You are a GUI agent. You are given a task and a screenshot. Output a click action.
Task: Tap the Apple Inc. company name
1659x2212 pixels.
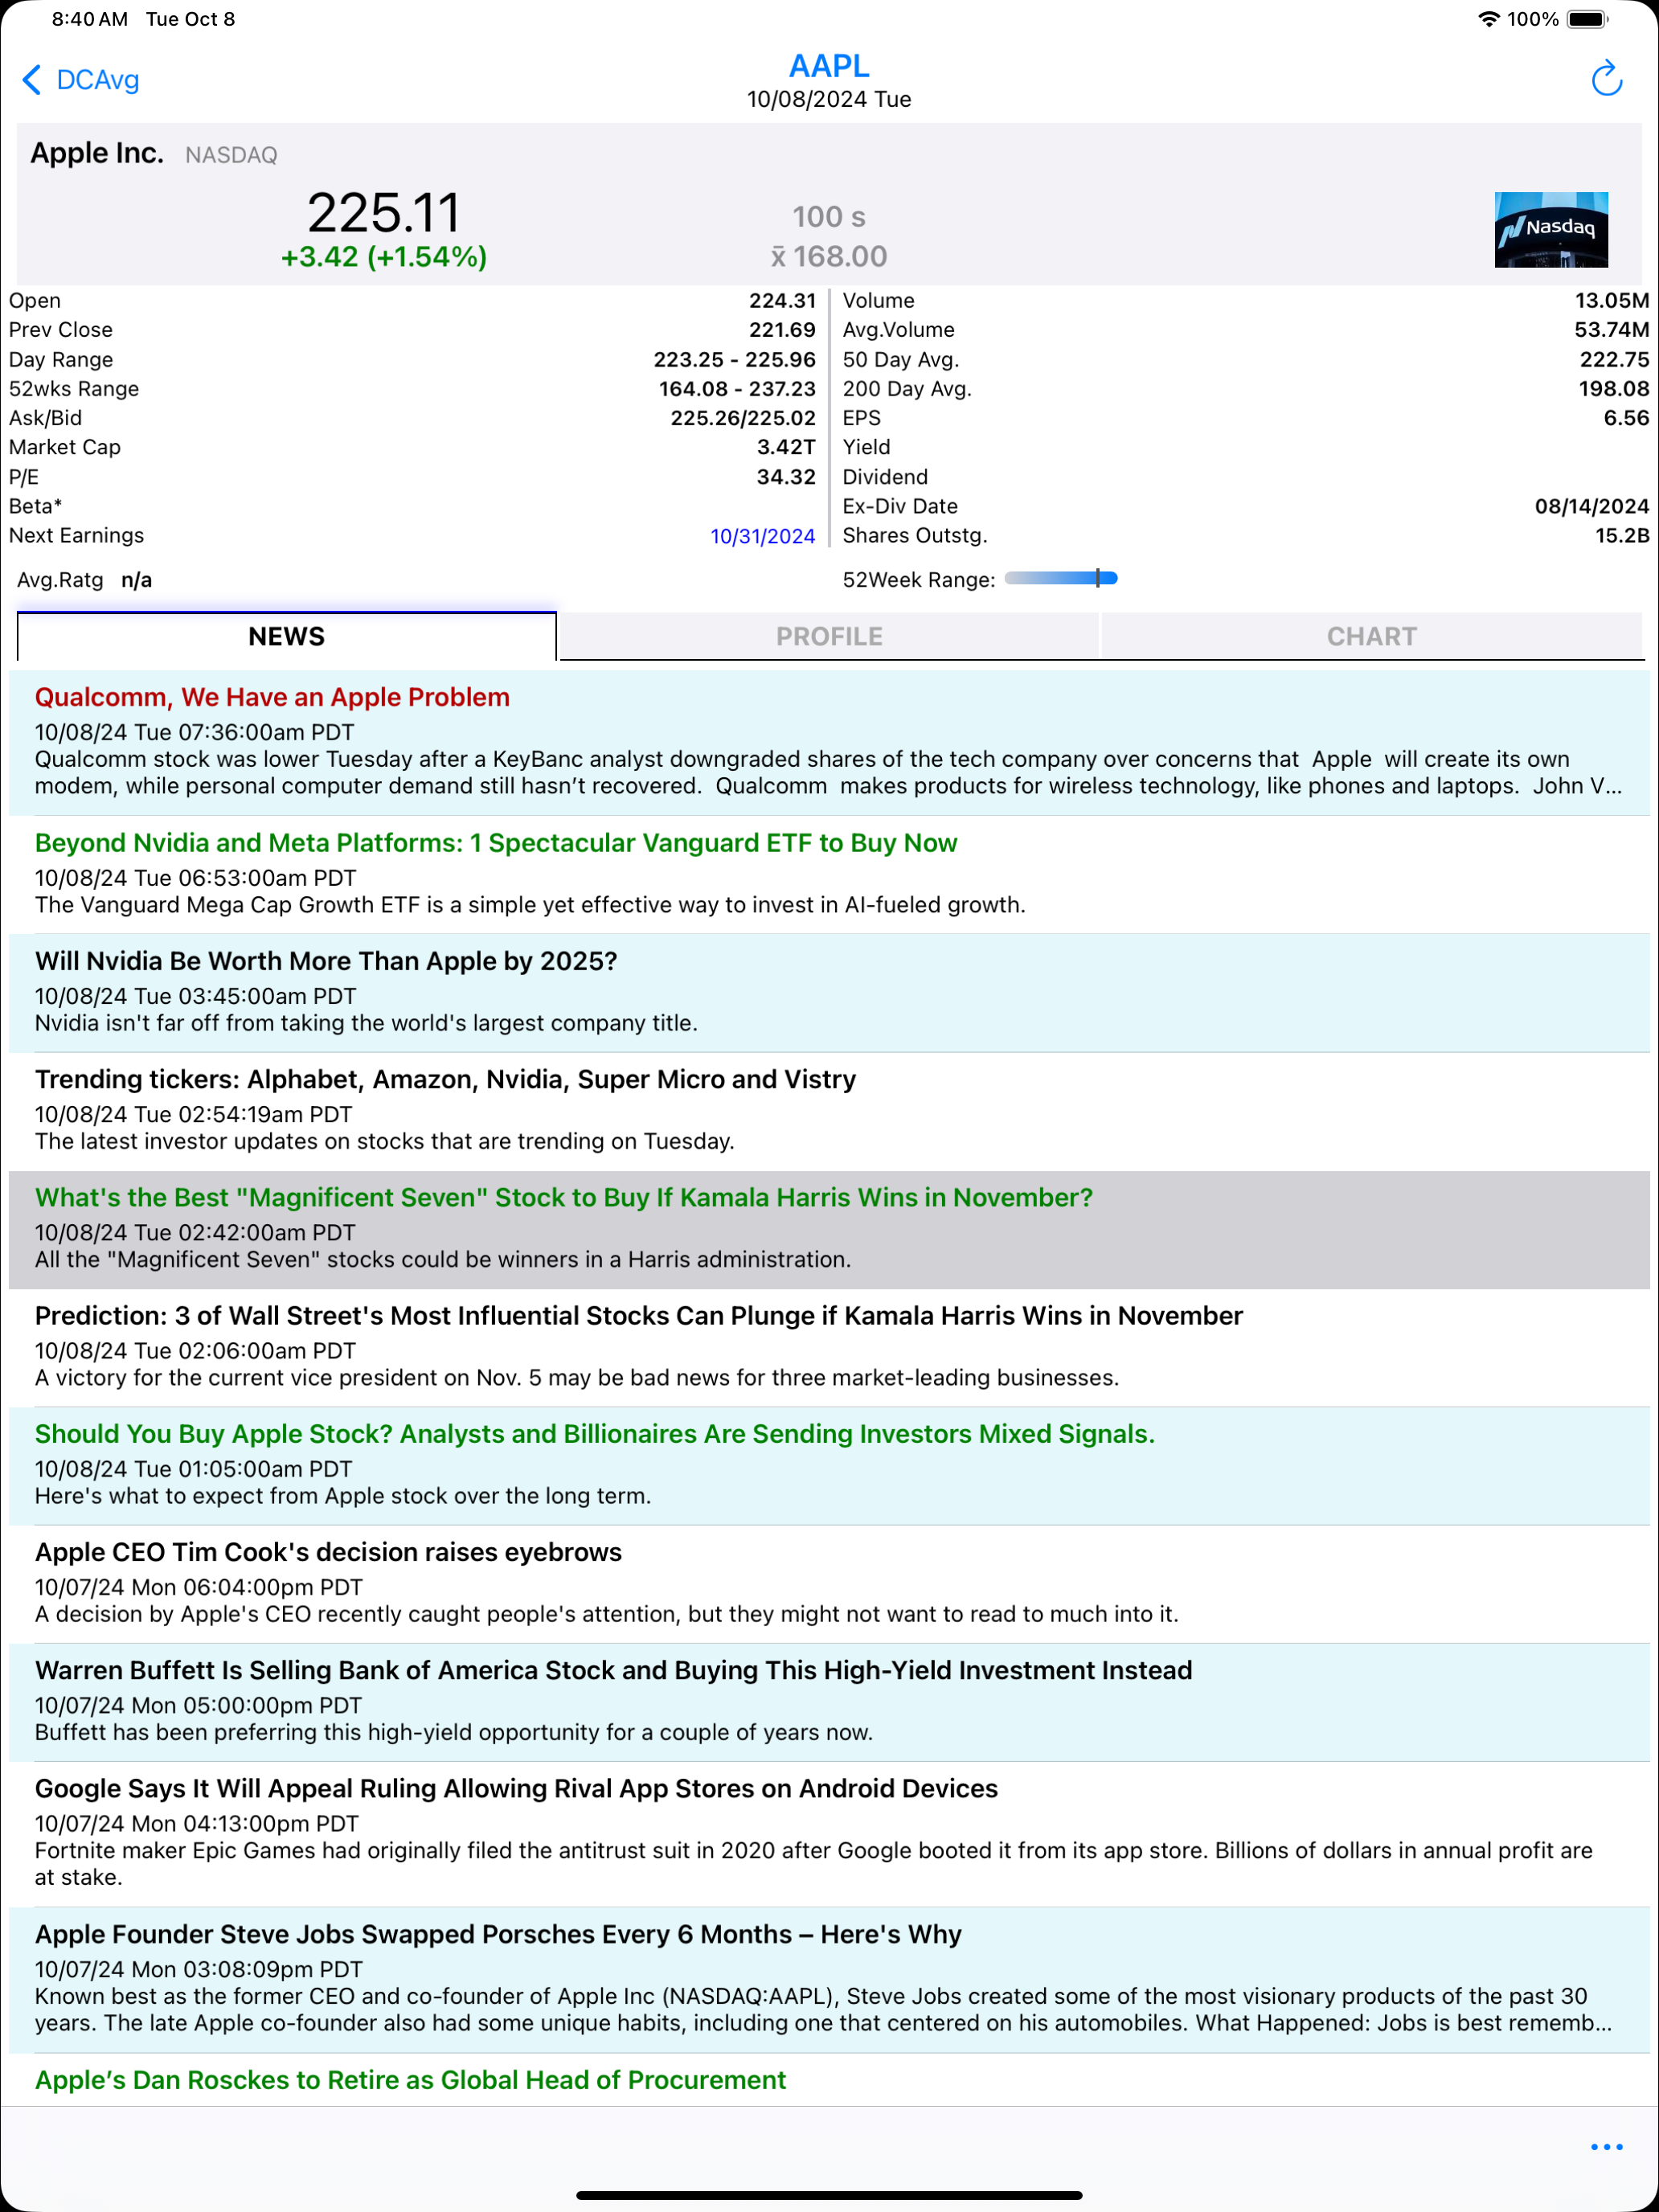[97, 153]
